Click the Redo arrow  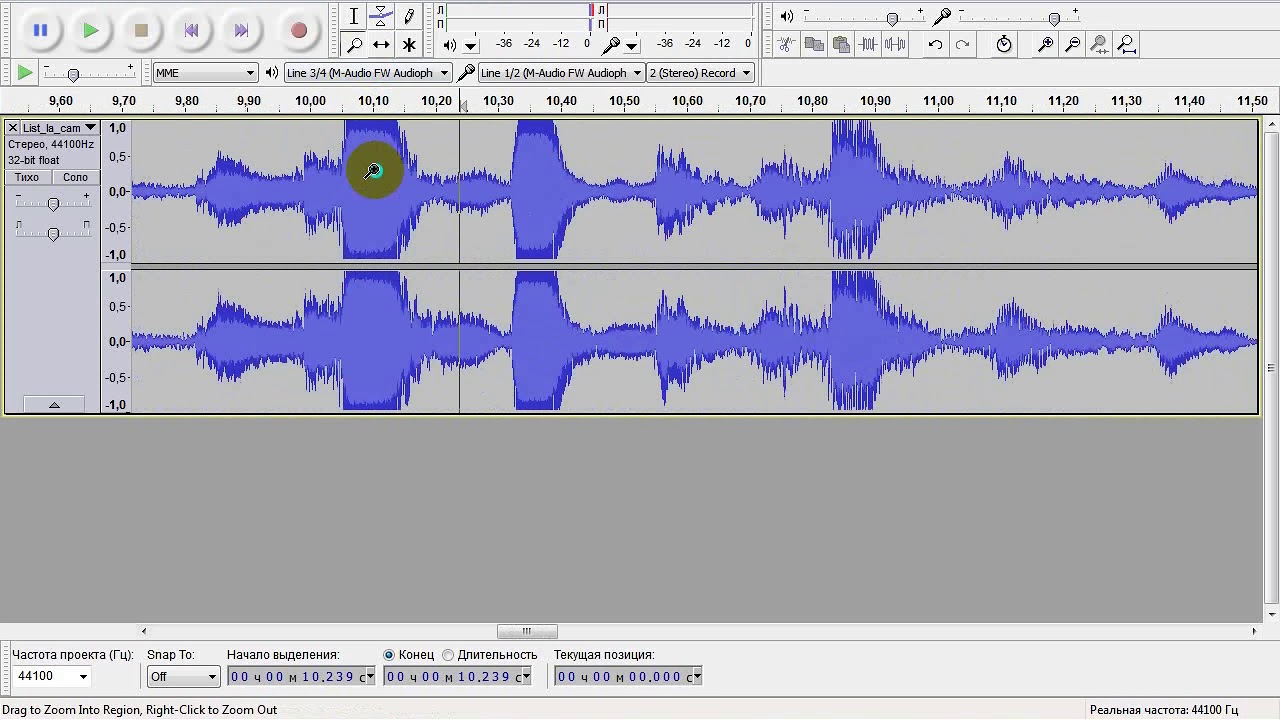coord(962,44)
